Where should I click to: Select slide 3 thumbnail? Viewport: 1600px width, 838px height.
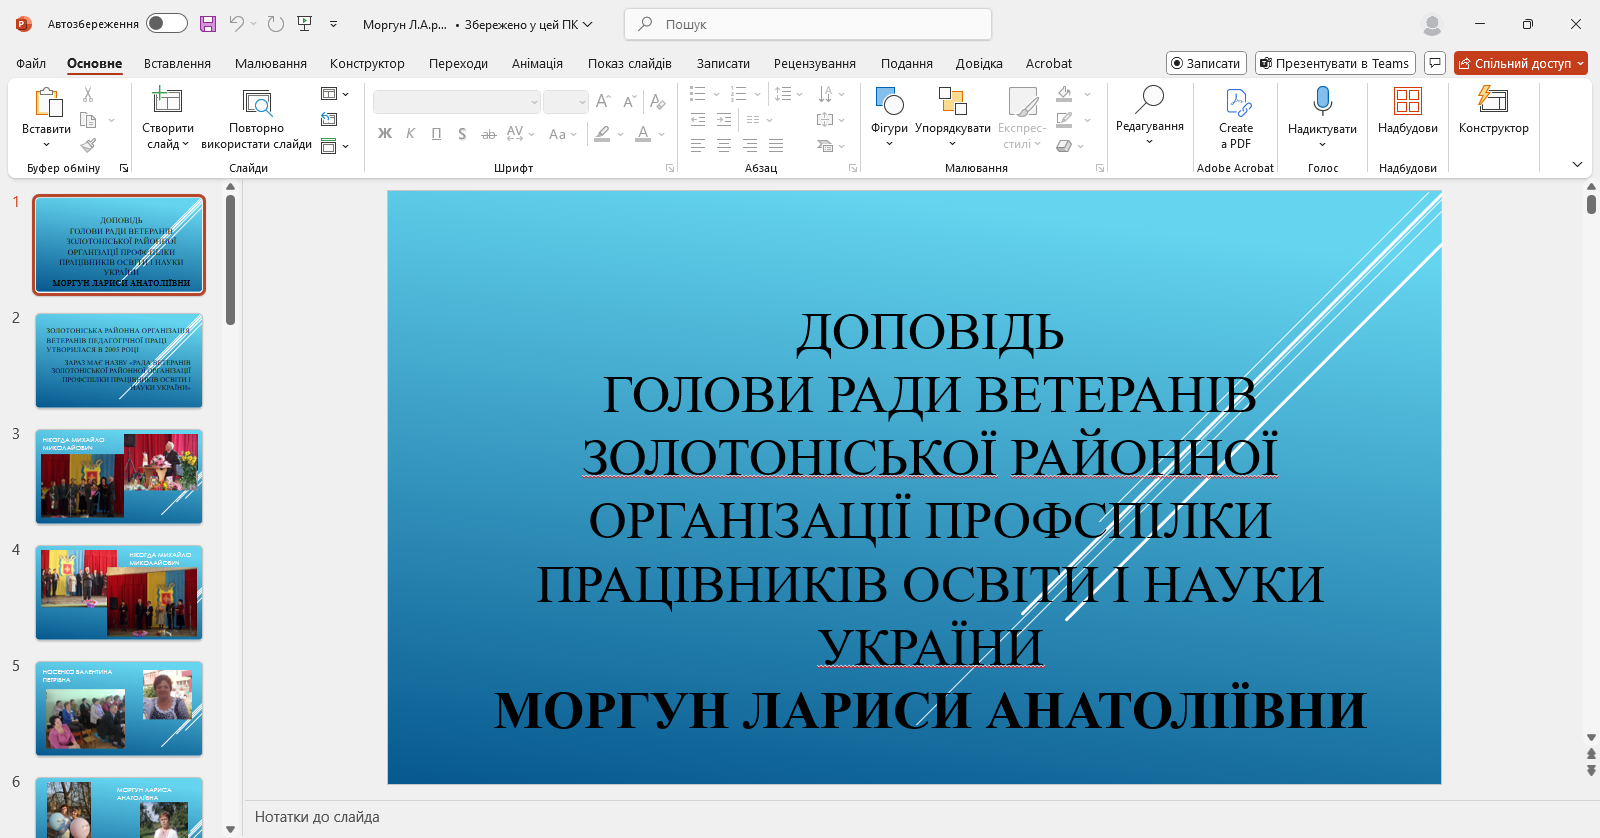click(119, 477)
